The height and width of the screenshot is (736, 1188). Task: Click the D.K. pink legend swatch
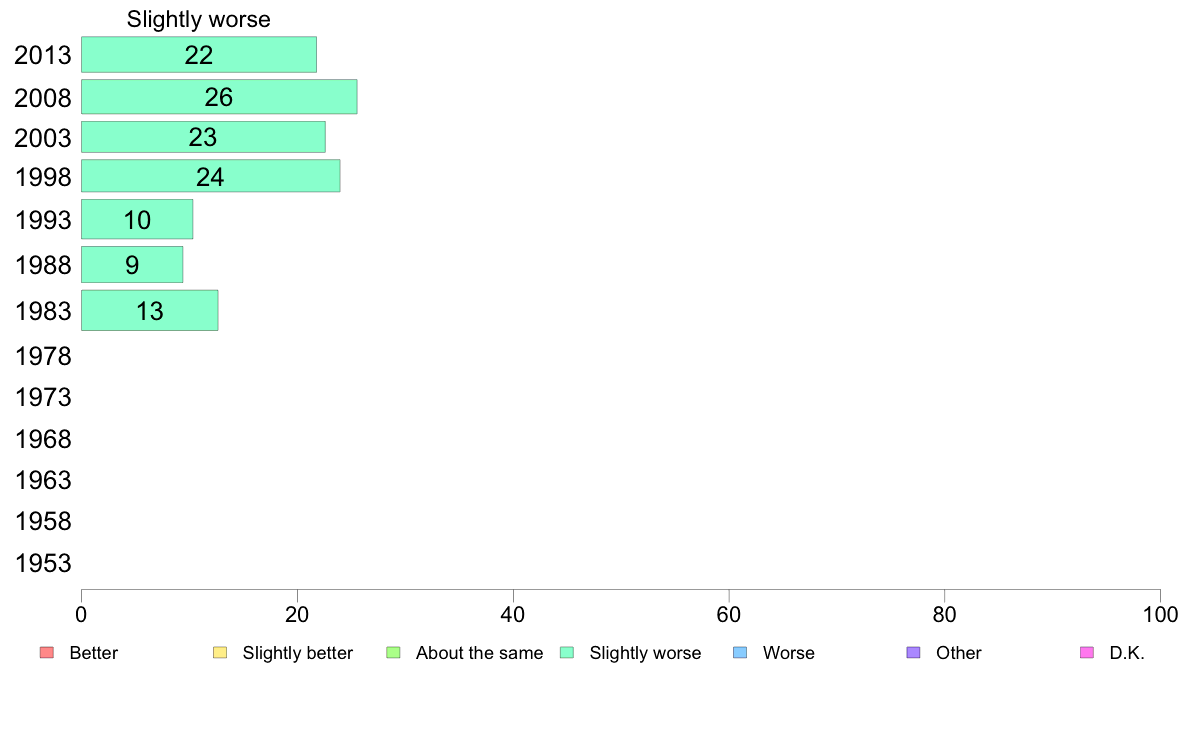pyautogui.click(x=1087, y=653)
